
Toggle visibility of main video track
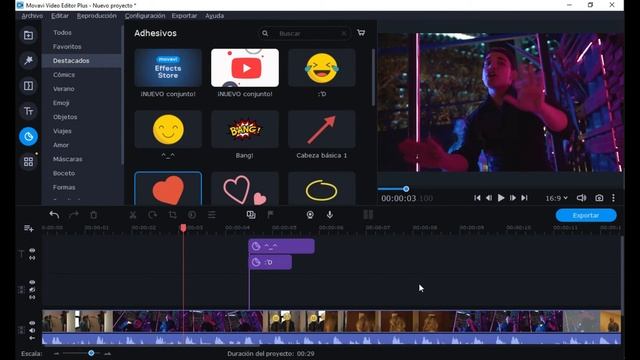tap(32, 323)
